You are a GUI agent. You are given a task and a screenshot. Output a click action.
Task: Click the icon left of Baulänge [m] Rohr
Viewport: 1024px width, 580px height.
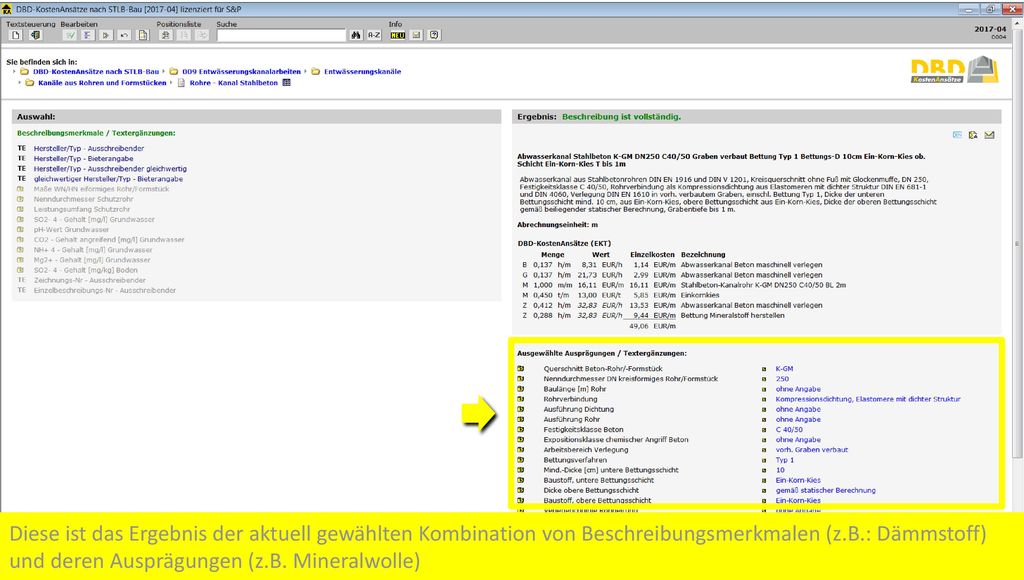[x=520, y=389]
